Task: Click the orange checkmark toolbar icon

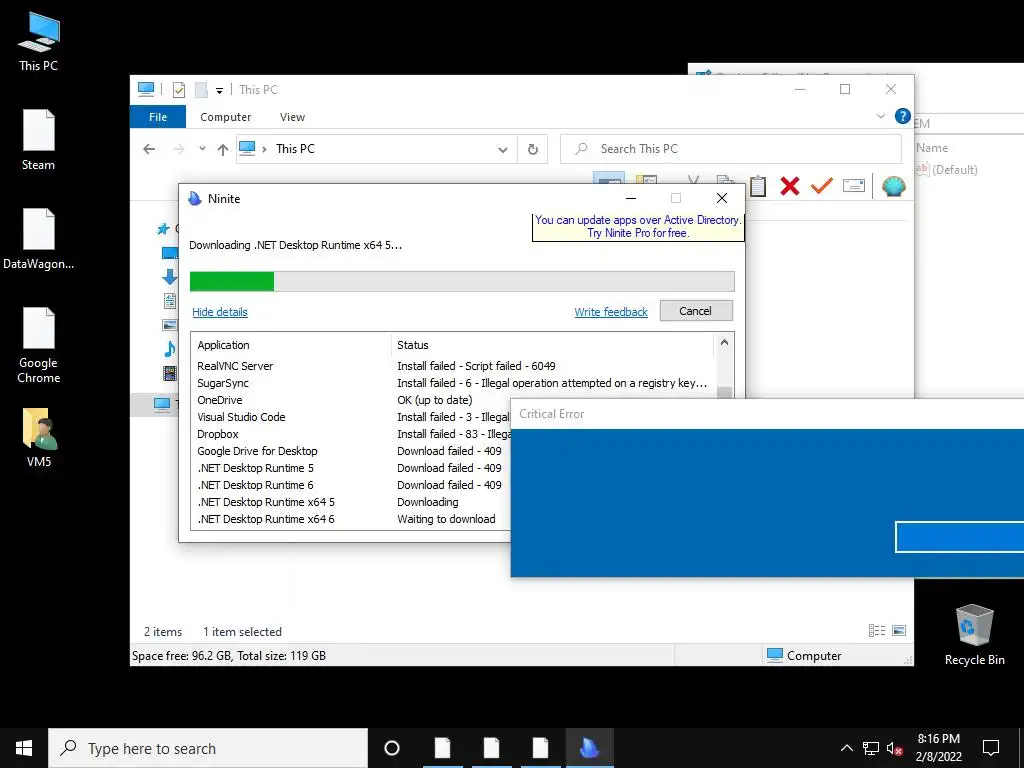Action: tap(822, 185)
